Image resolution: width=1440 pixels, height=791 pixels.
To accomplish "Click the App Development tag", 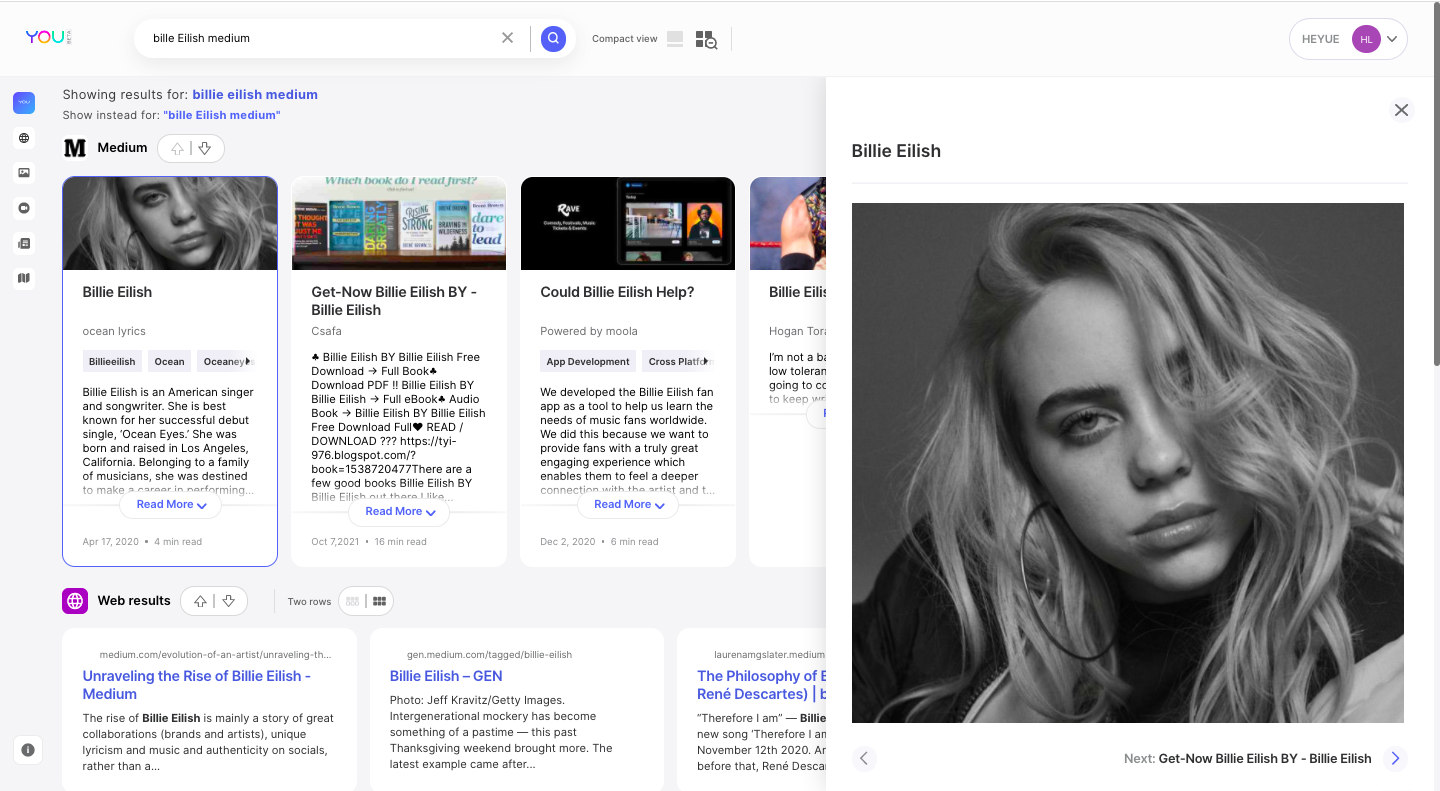I will [588, 362].
